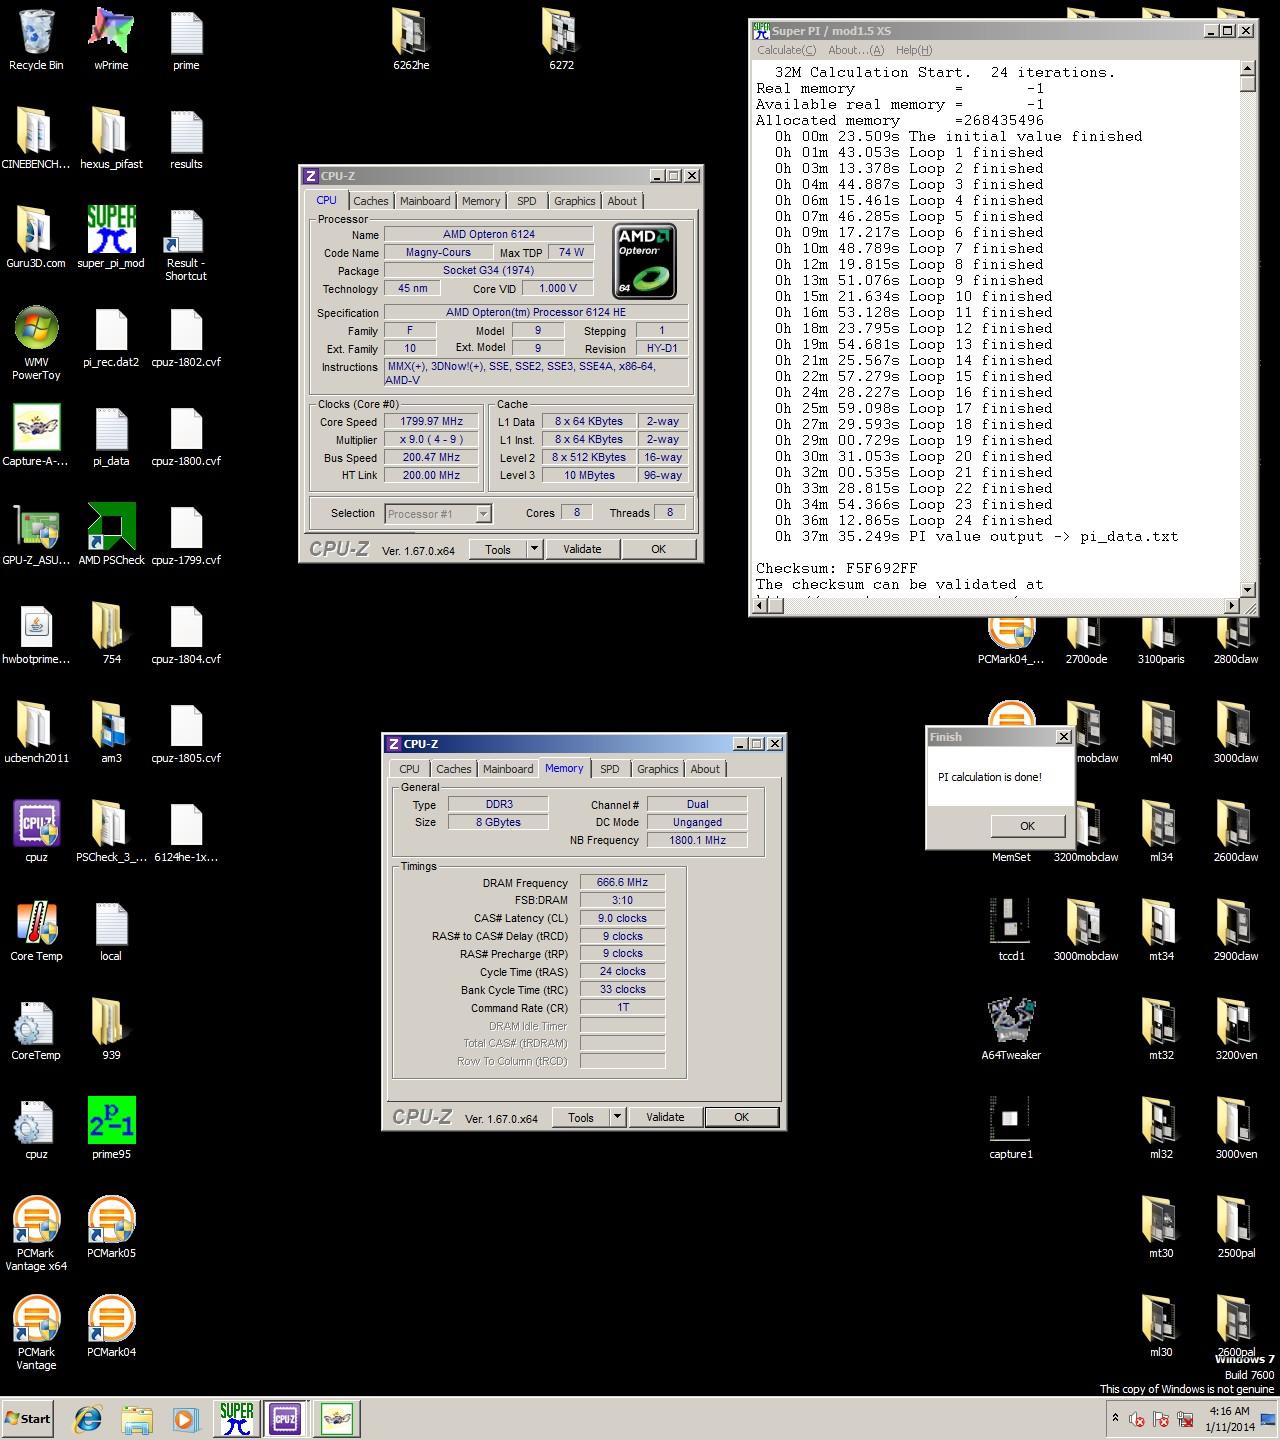
Task: Open the ucbench2011 folder
Action: 36,732
